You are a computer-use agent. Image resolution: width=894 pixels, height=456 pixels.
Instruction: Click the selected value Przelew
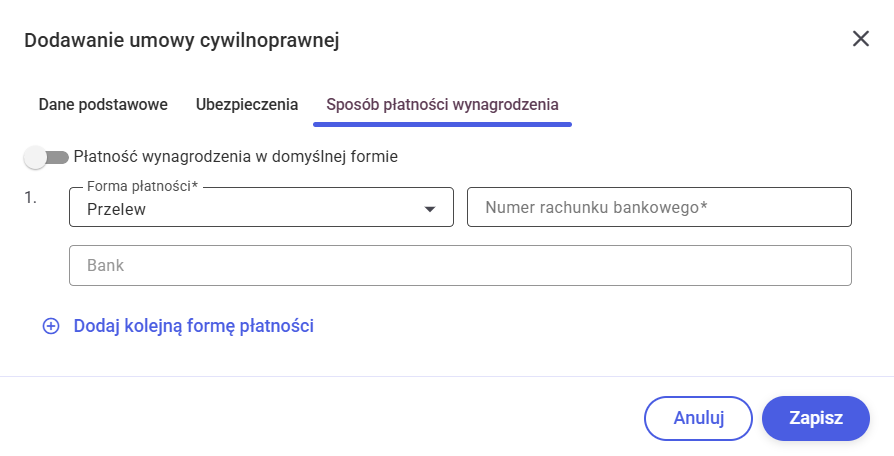pos(117,209)
